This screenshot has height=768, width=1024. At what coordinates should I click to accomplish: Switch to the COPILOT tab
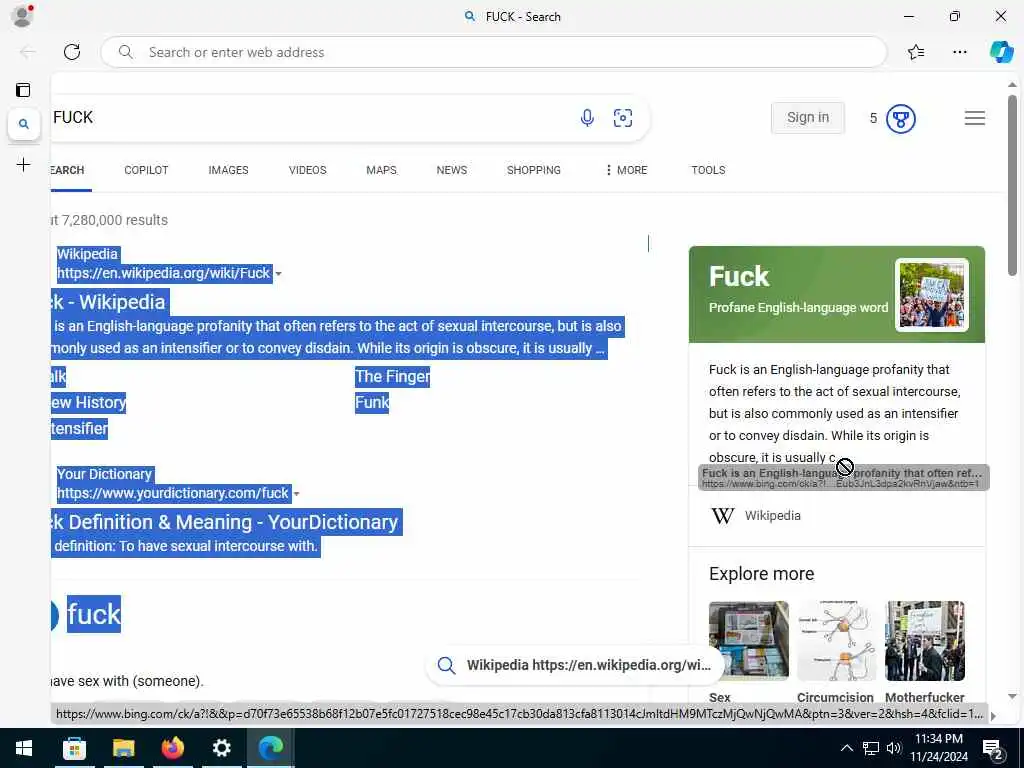tap(146, 170)
